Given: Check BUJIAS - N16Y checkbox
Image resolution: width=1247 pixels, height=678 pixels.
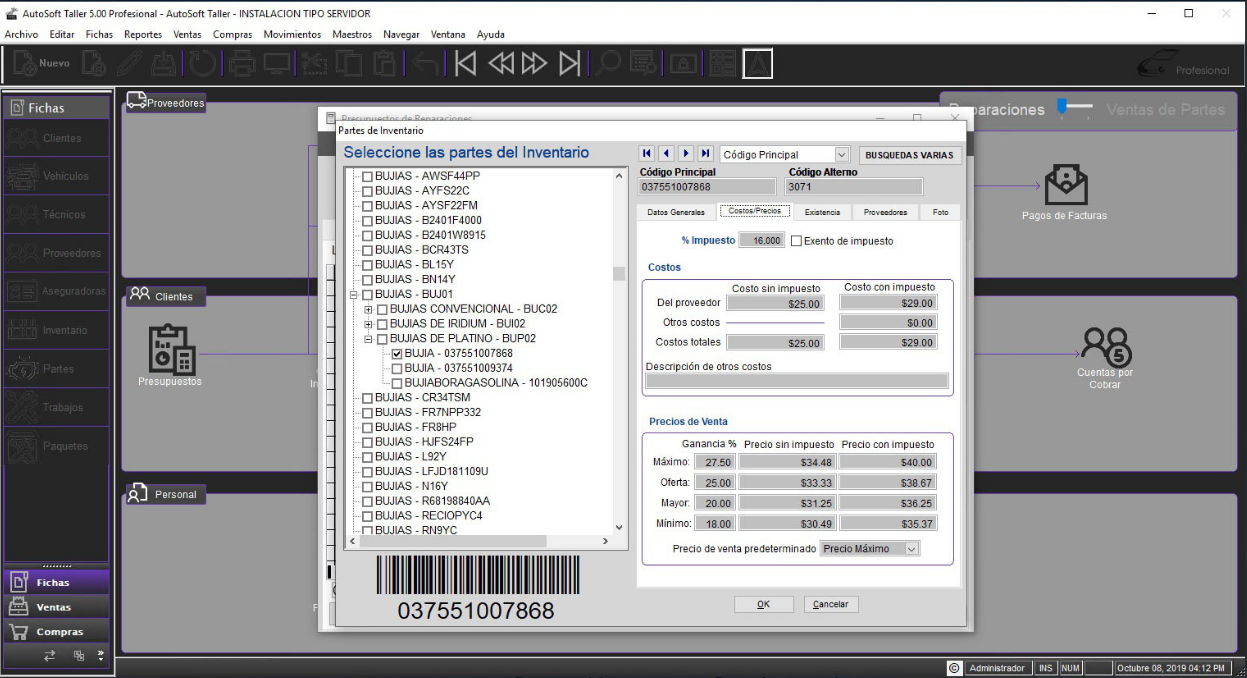Looking at the screenshot, I should coord(367,486).
